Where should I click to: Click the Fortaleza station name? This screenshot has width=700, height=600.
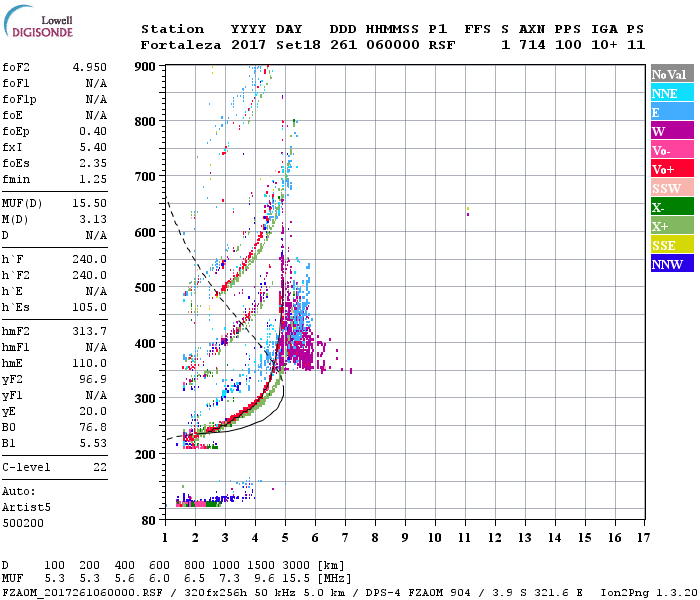pyautogui.click(x=181, y=45)
